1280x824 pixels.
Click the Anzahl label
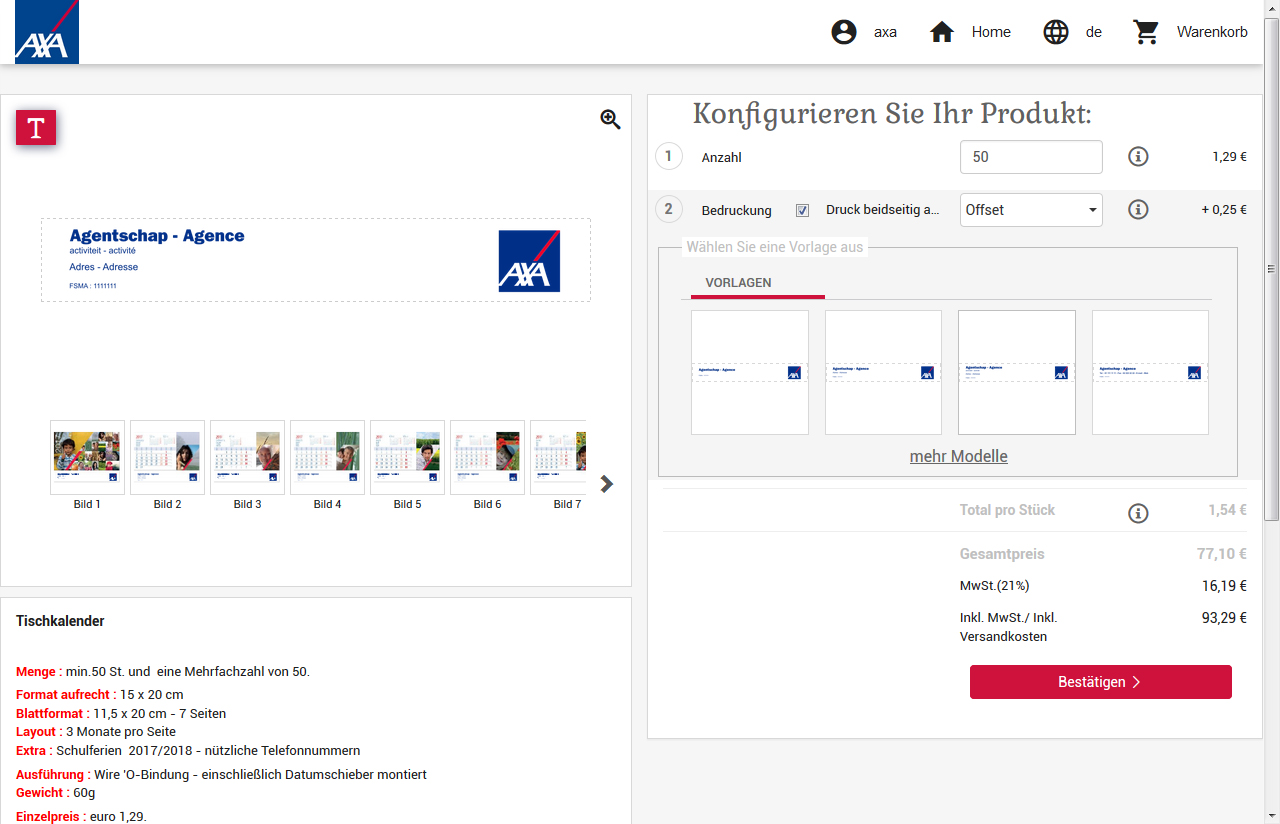[722, 158]
